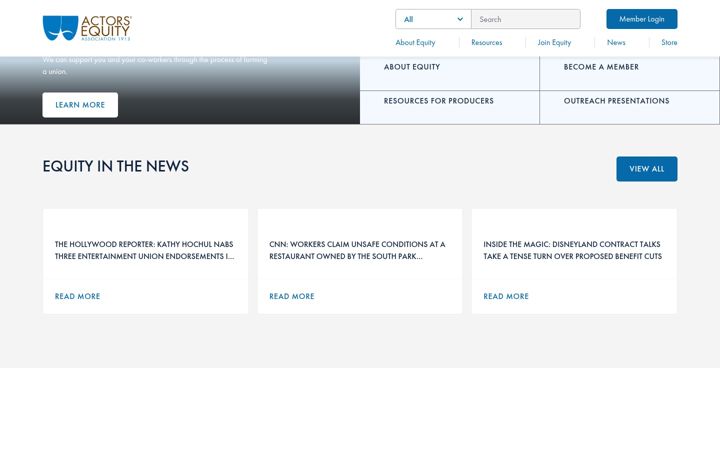Open Inside the Magic Disneyland headline

573,250
